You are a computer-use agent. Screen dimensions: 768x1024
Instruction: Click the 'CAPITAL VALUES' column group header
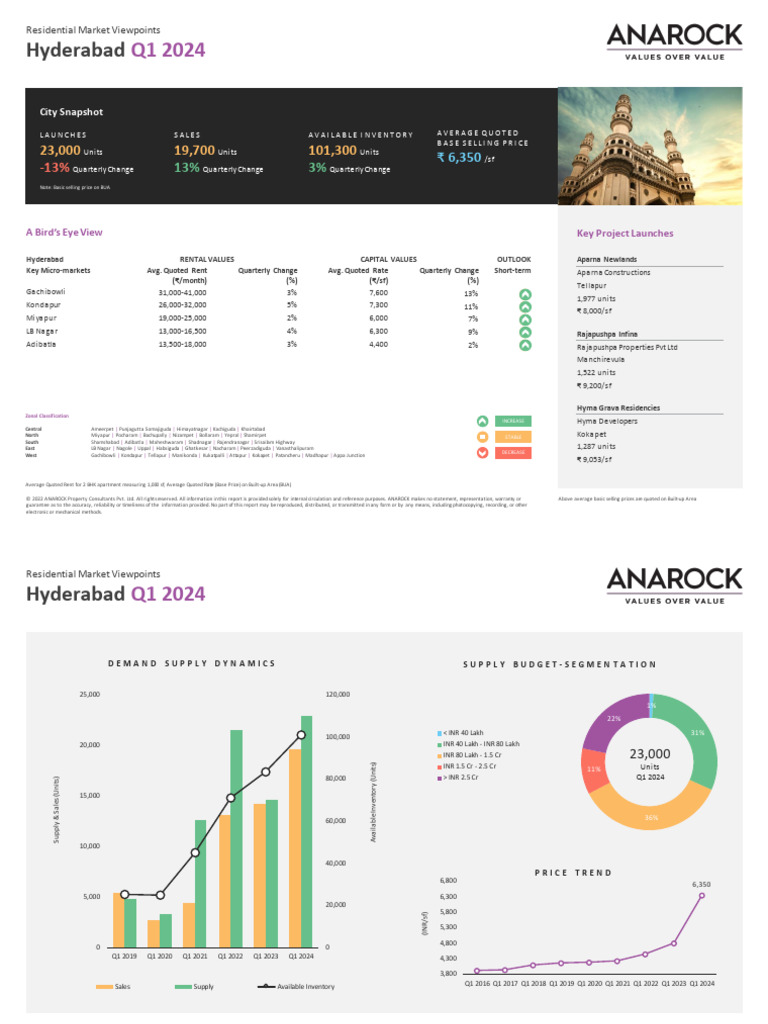coord(389,259)
